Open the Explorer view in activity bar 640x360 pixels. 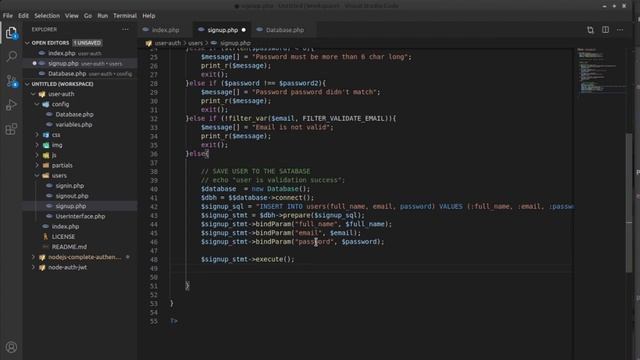coord(11,33)
